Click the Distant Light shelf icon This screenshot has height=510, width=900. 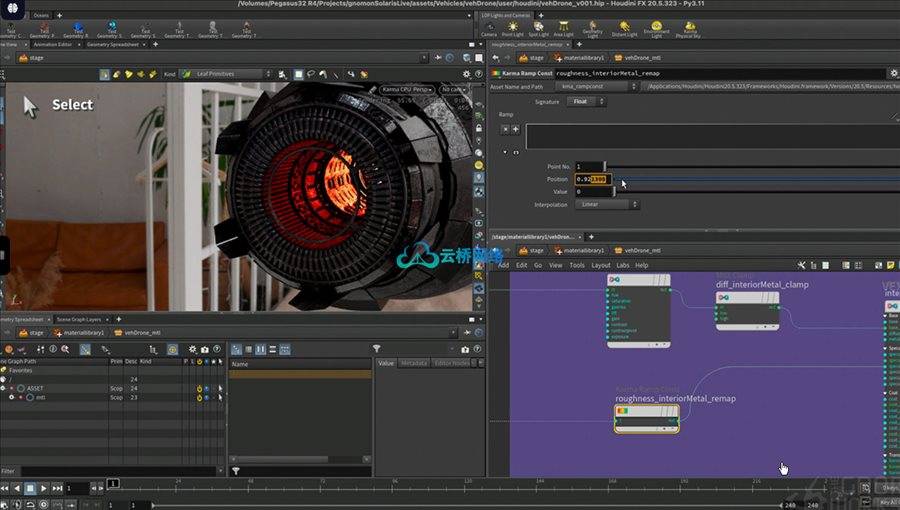tap(623, 28)
